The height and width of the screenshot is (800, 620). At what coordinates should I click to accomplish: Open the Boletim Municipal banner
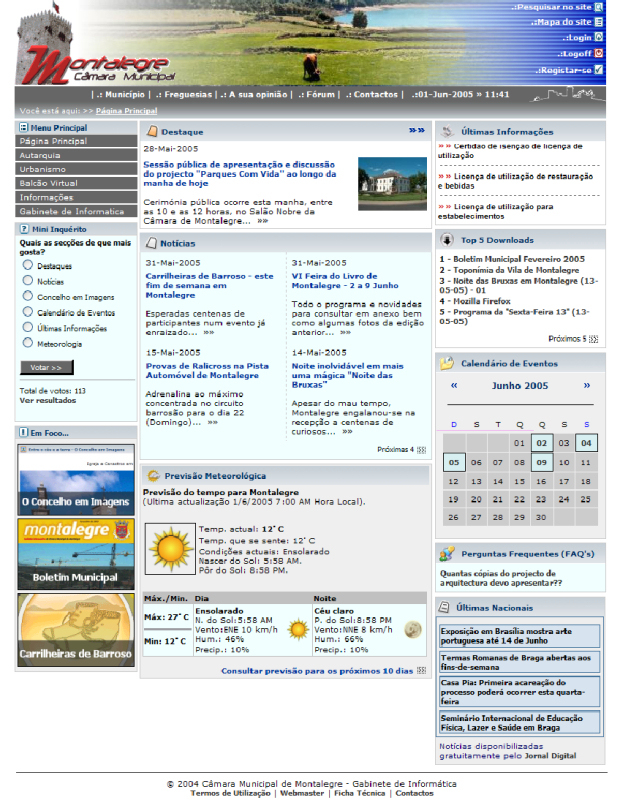[76, 554]
